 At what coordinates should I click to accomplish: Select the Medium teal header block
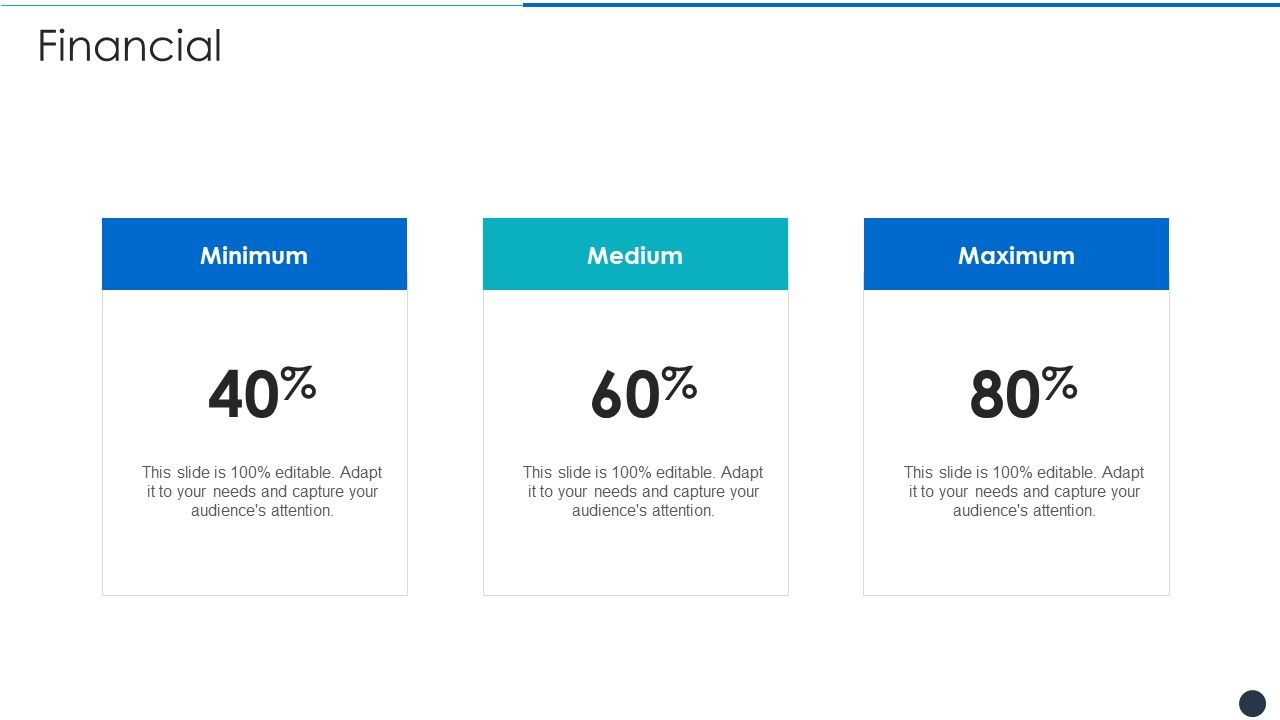tap(635, 254)
